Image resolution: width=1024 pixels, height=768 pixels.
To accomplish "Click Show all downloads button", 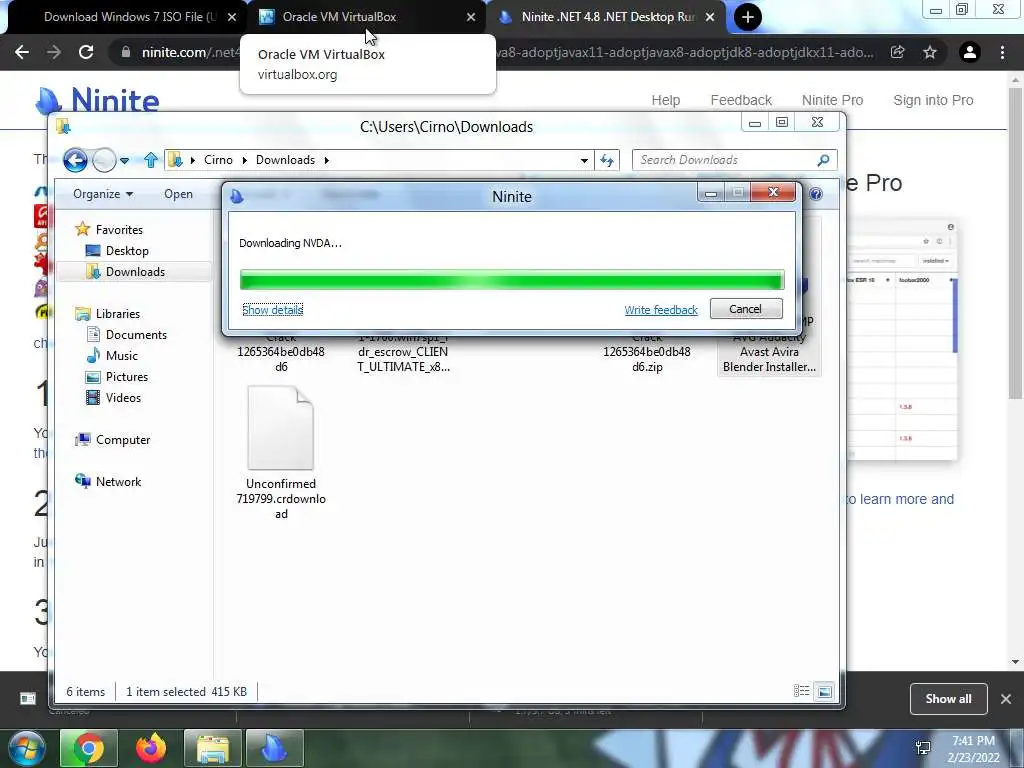I will tap(948, 699).
